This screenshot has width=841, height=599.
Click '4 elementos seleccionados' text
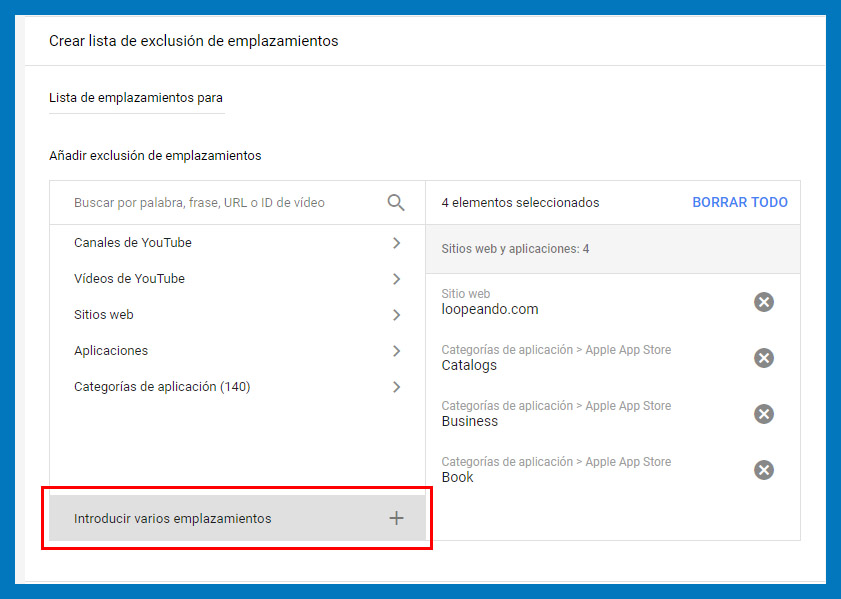520,203
